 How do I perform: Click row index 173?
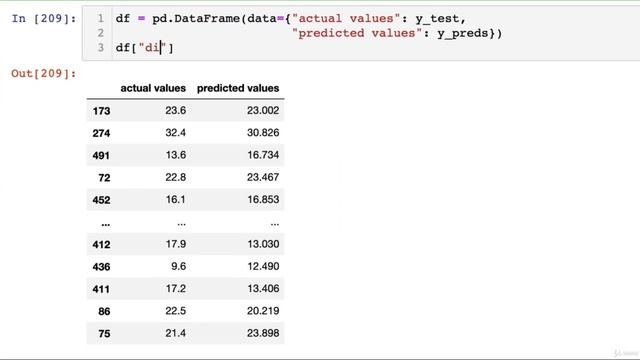101,111
